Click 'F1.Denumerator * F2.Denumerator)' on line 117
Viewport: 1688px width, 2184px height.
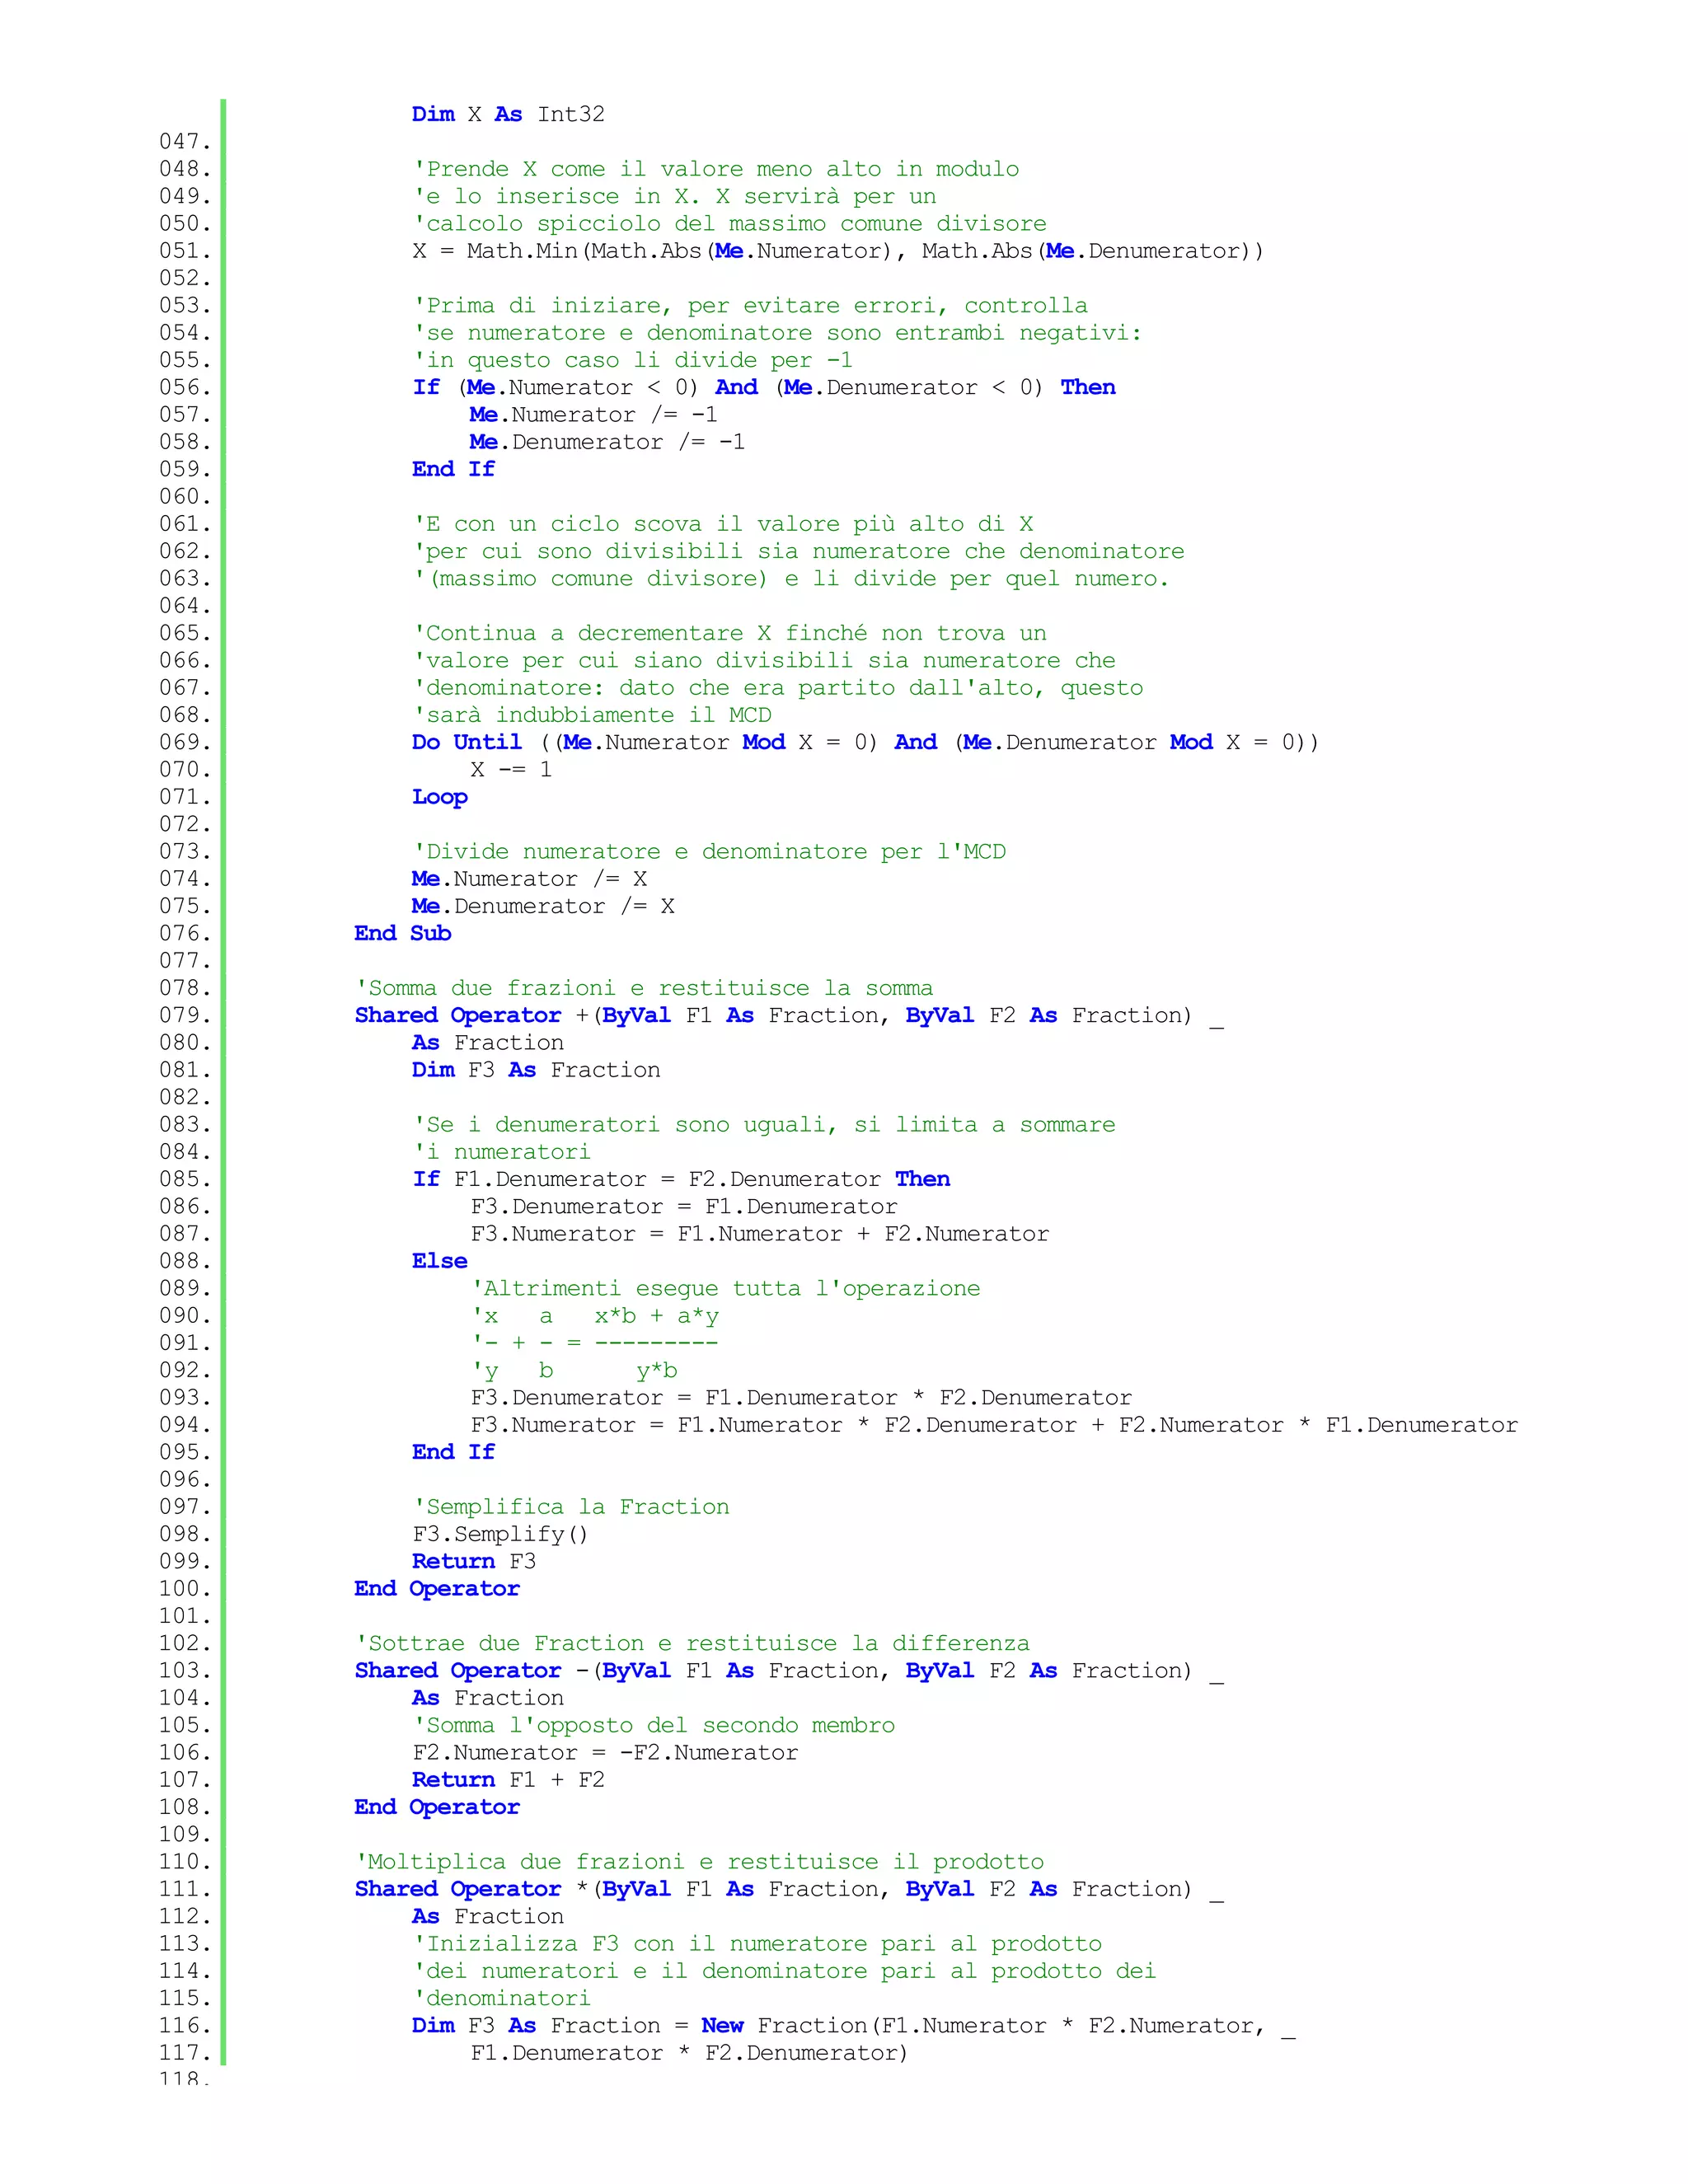[689, 2053]
